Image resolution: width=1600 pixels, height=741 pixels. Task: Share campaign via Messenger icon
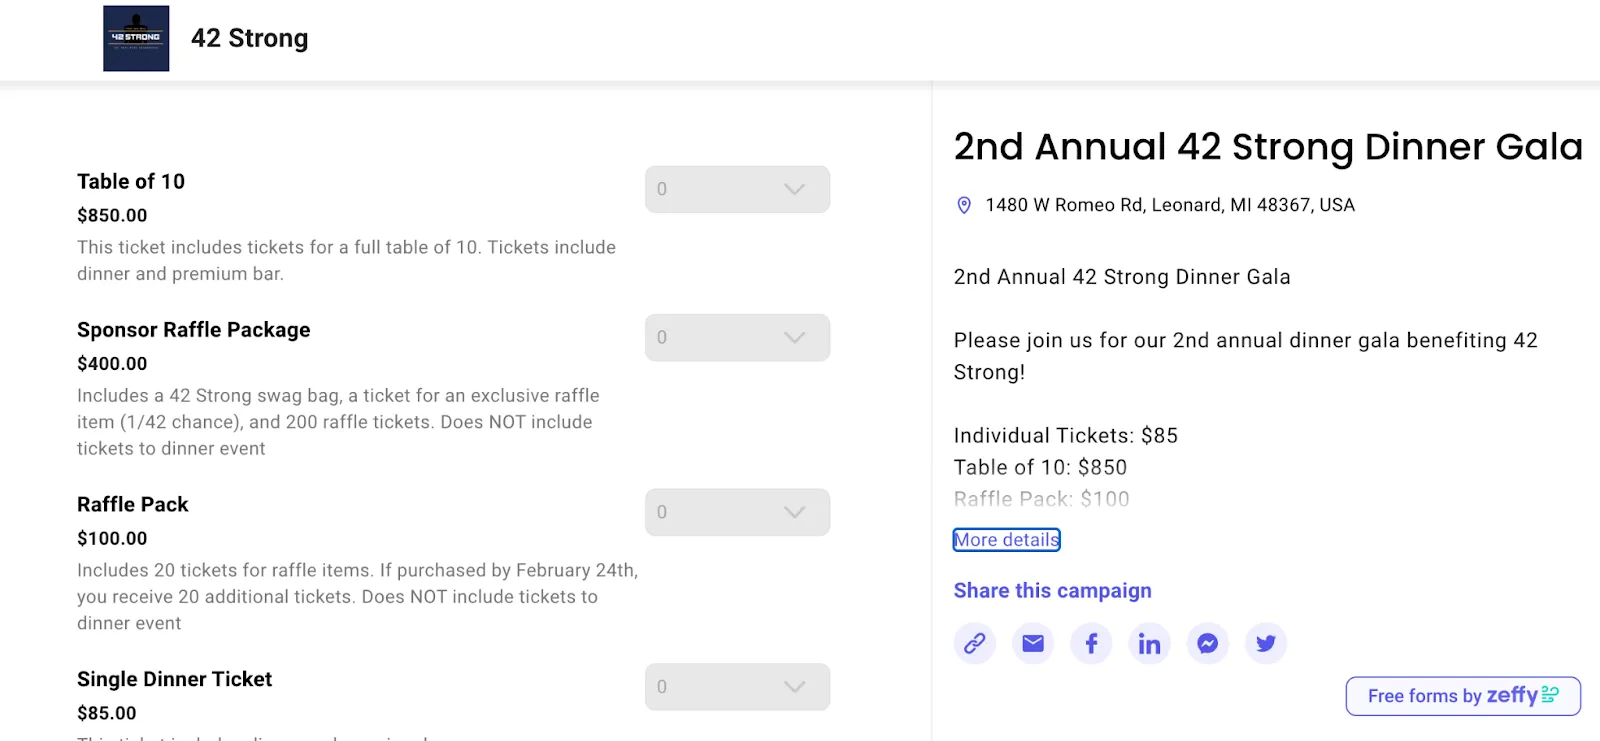(1207, 643)
